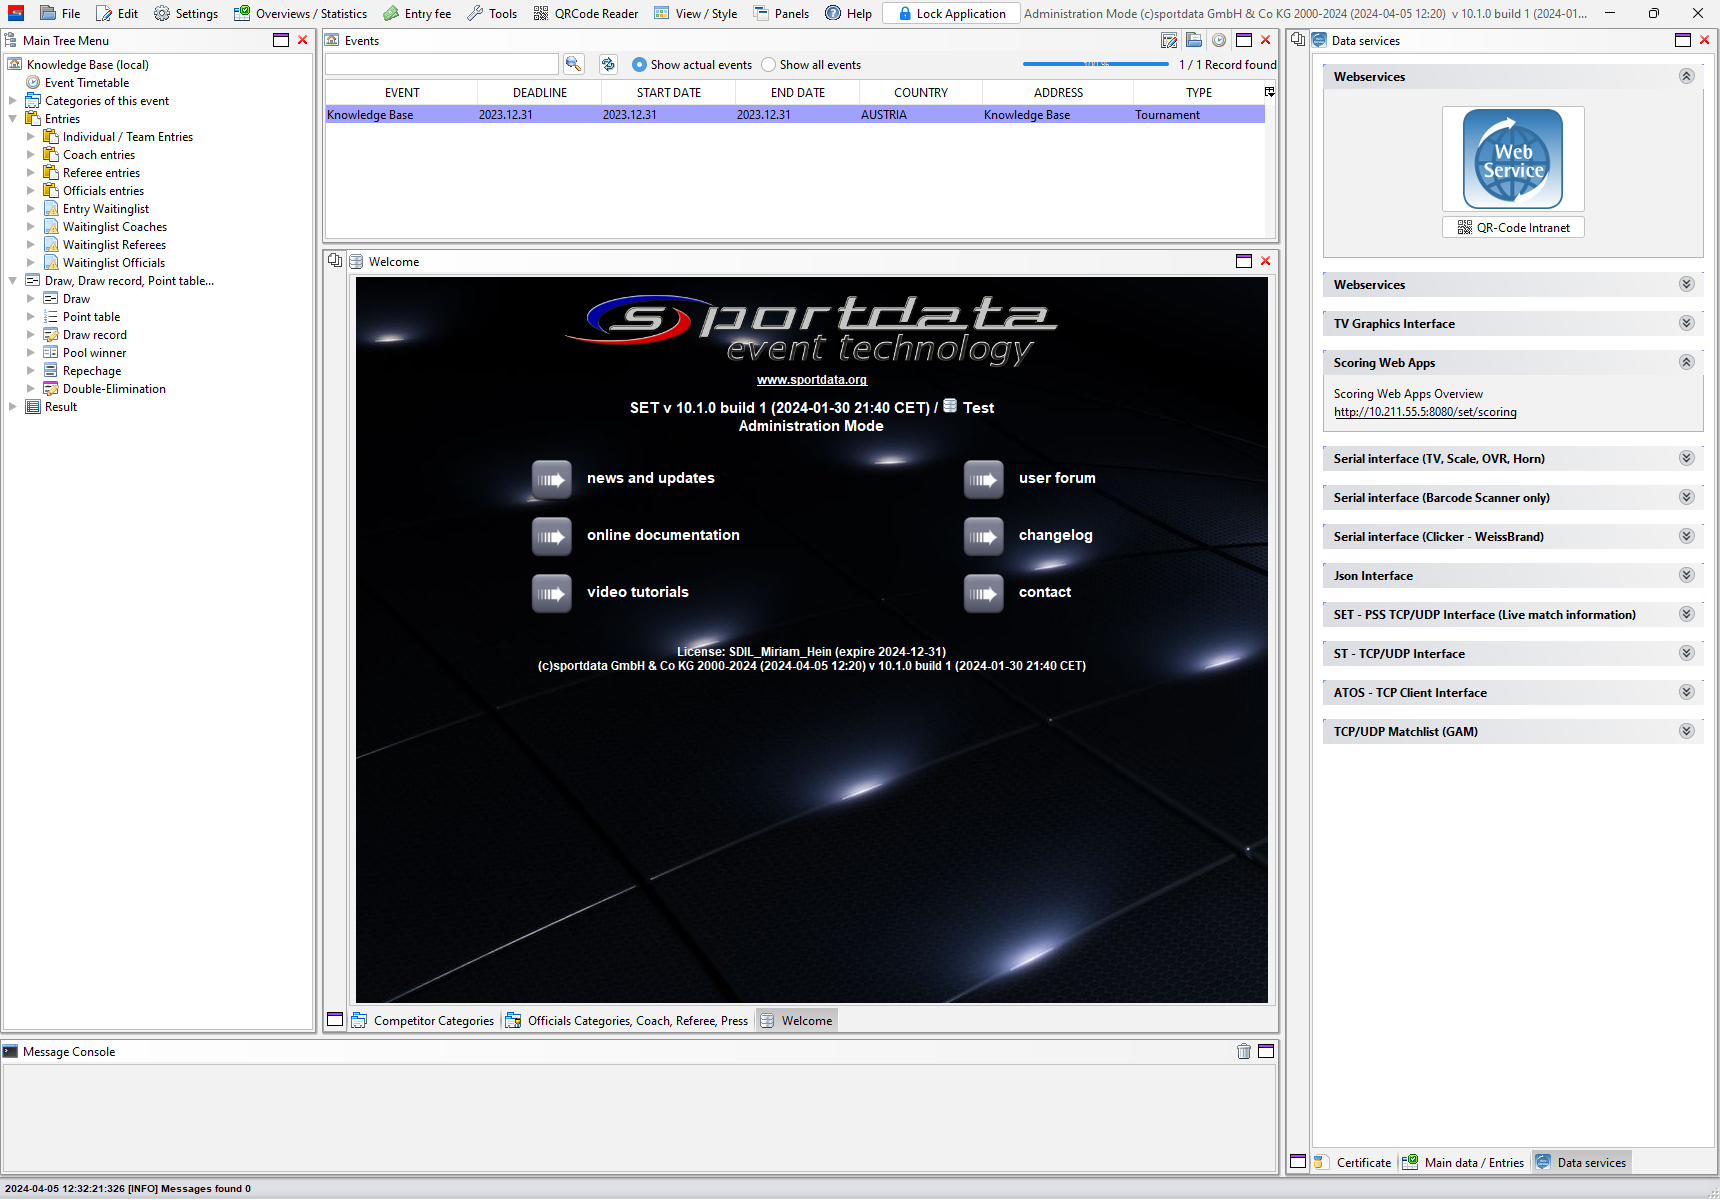Viewport: 1720px width, 1200px height.
Task: Expand the Json Interface section
Action: pos(1686,575)
